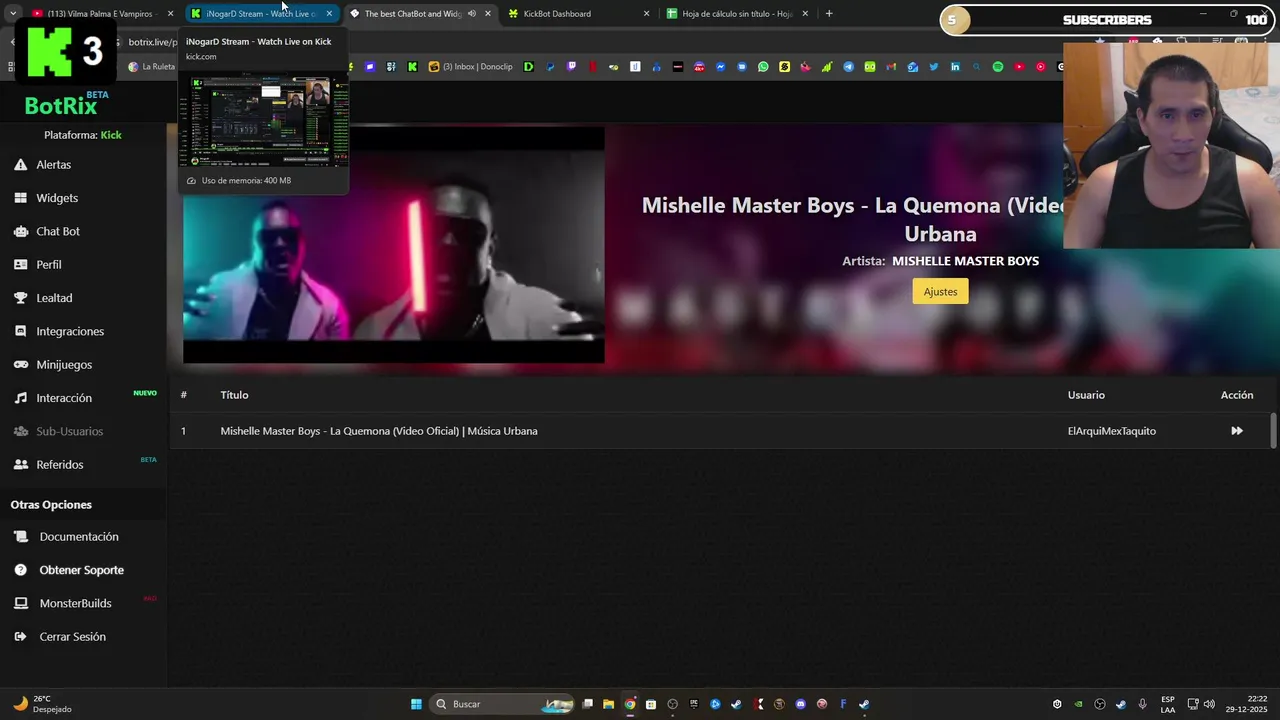This screenshot has height=720, width=1280.
Task: Select the queued song title row text
Action: point(379,431)
